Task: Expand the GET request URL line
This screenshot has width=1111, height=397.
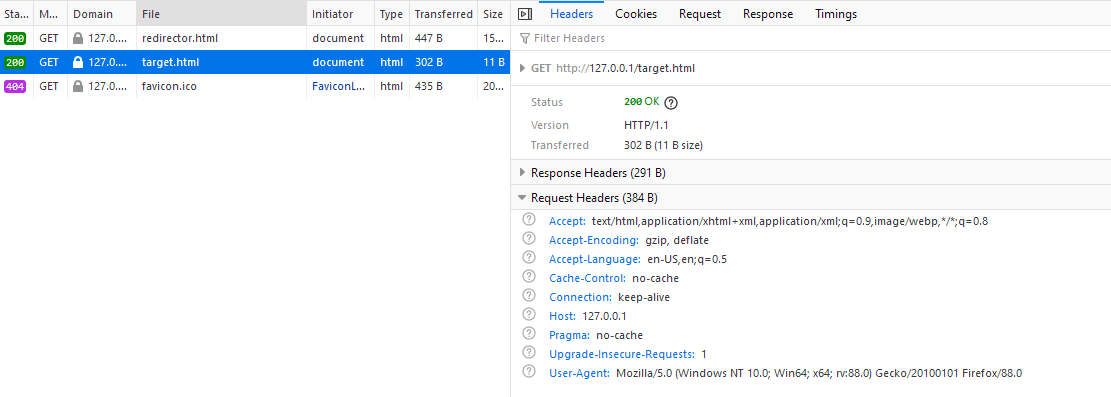Action: pyautogui.click(x=523, y=69)
